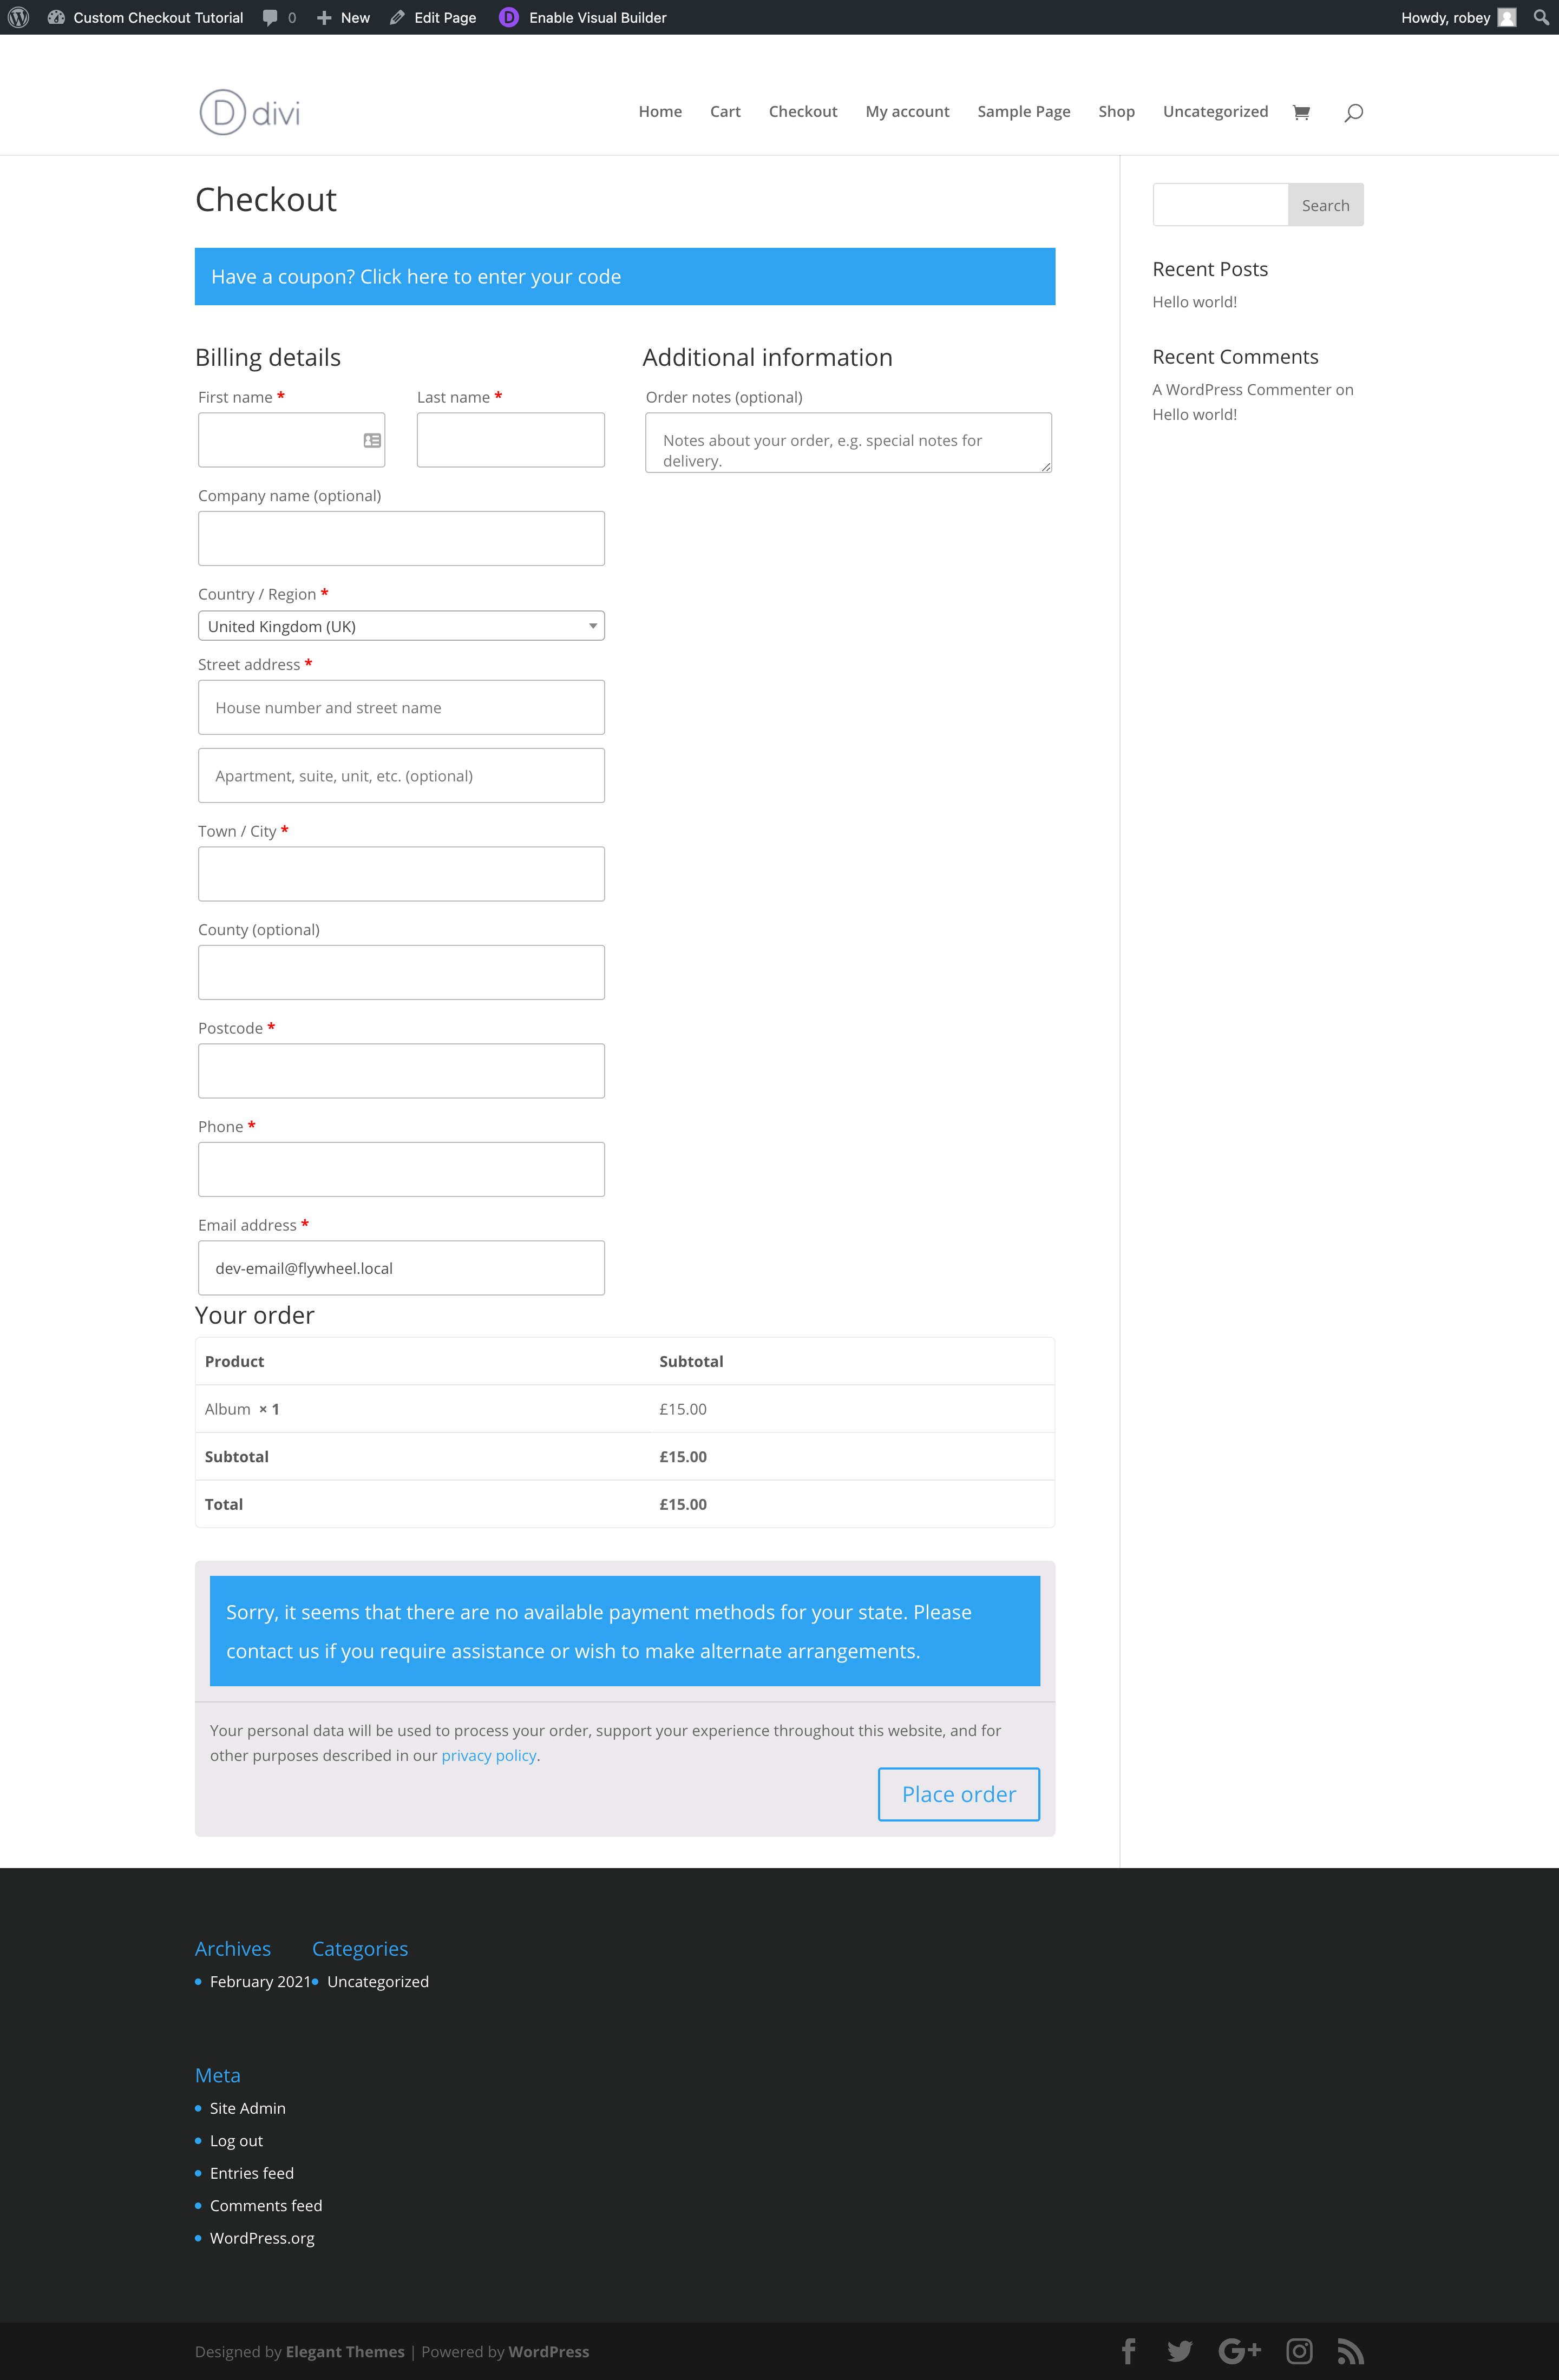Open My account from the navigation

tap(907, 111)
